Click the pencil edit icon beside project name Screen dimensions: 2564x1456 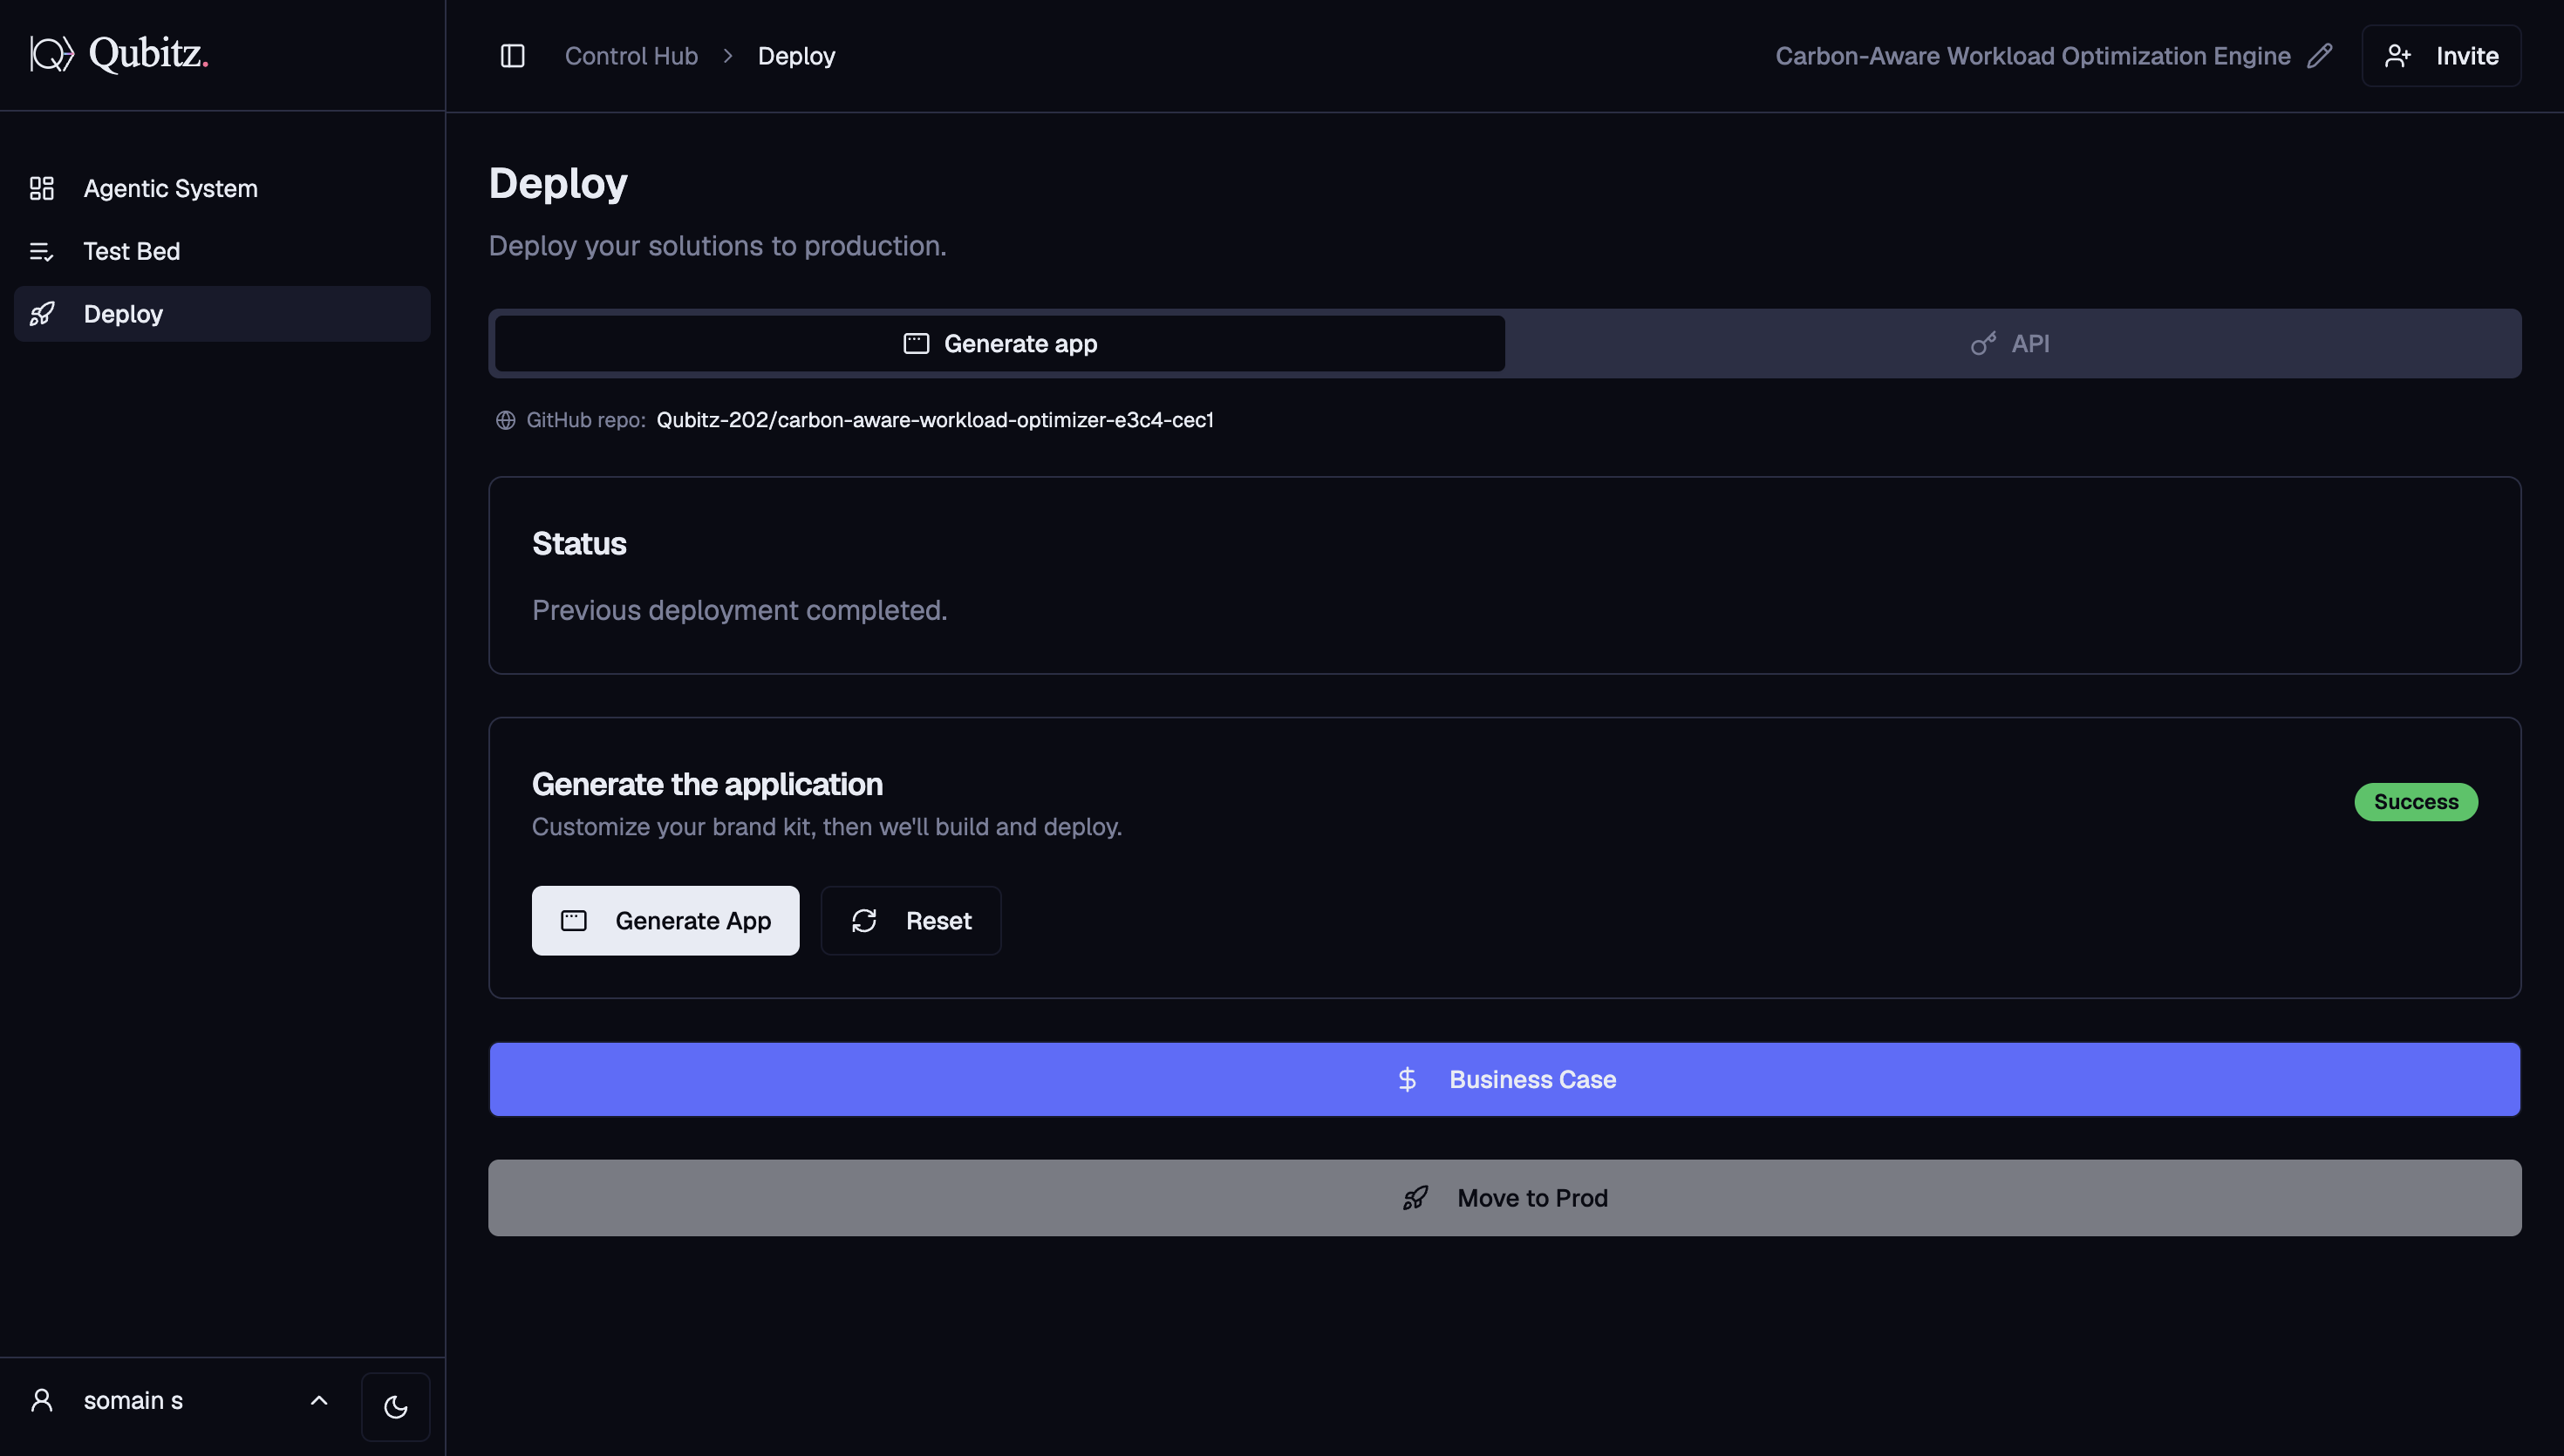click(x=2320, y=56)
